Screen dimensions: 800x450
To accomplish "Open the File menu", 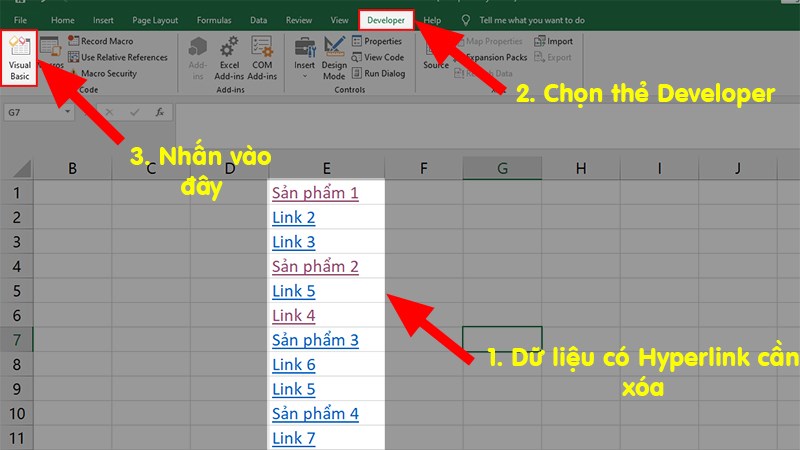I will pyautogui.click(x=20, y=20).
